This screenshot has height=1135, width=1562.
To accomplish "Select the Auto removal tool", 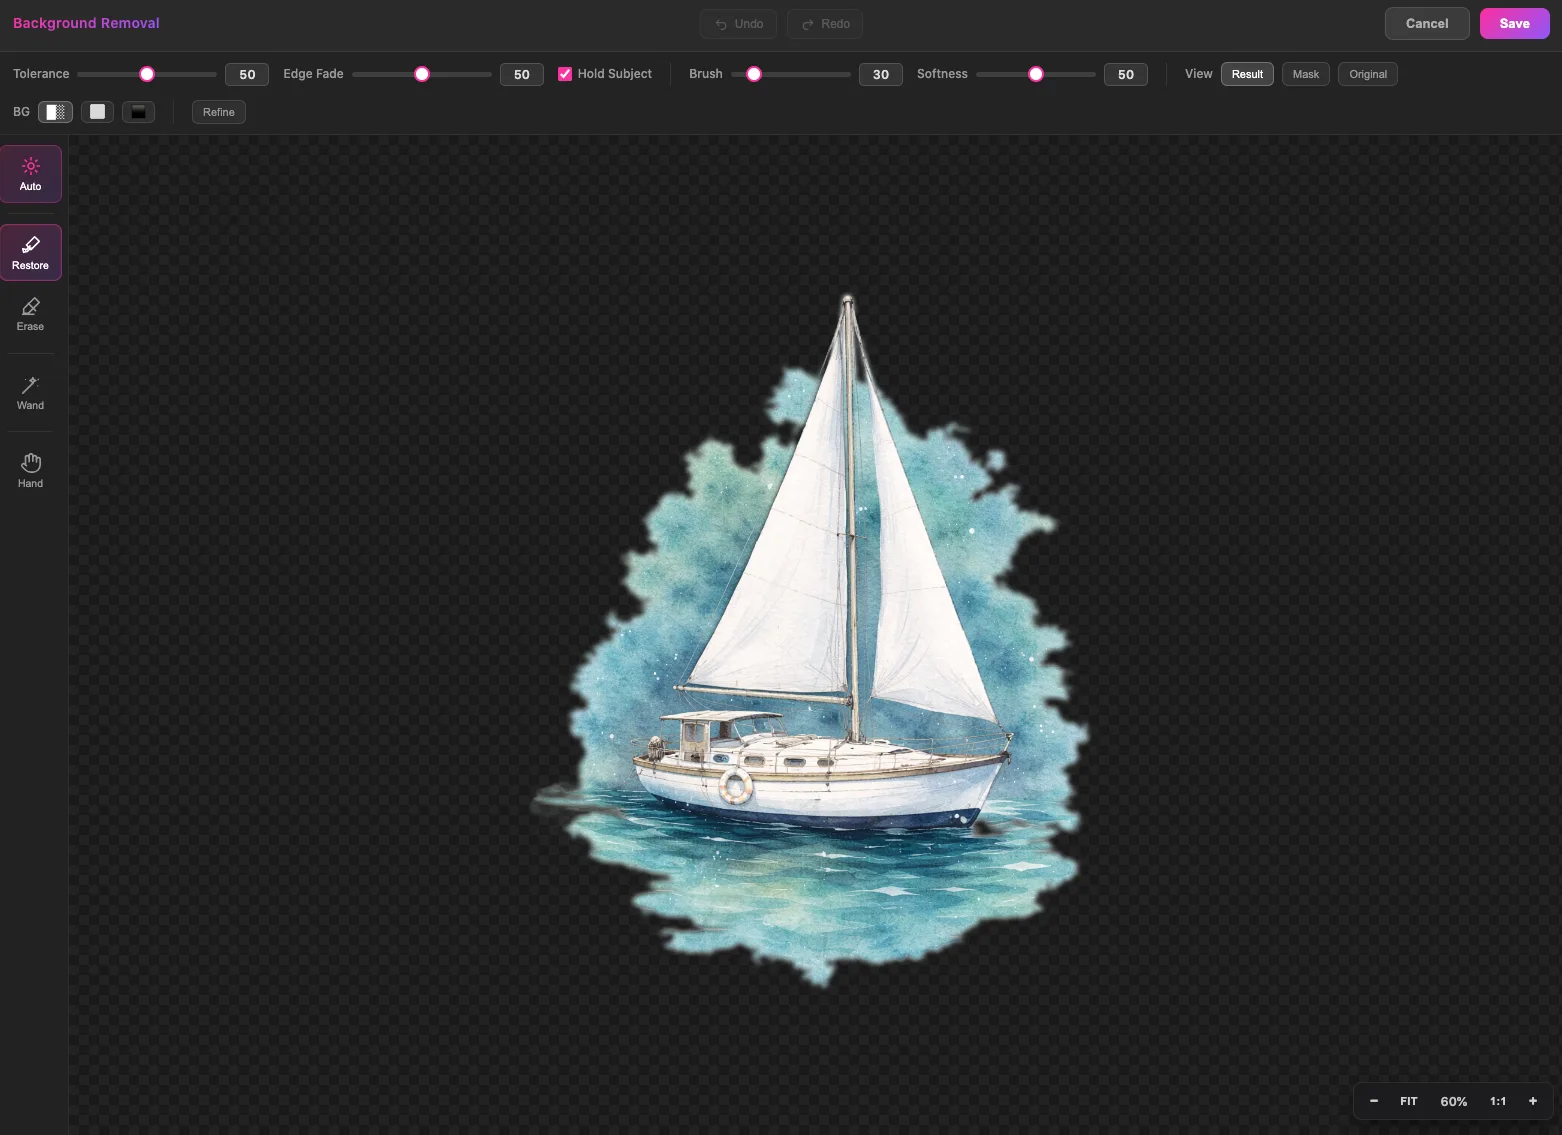I will [31, 174].
